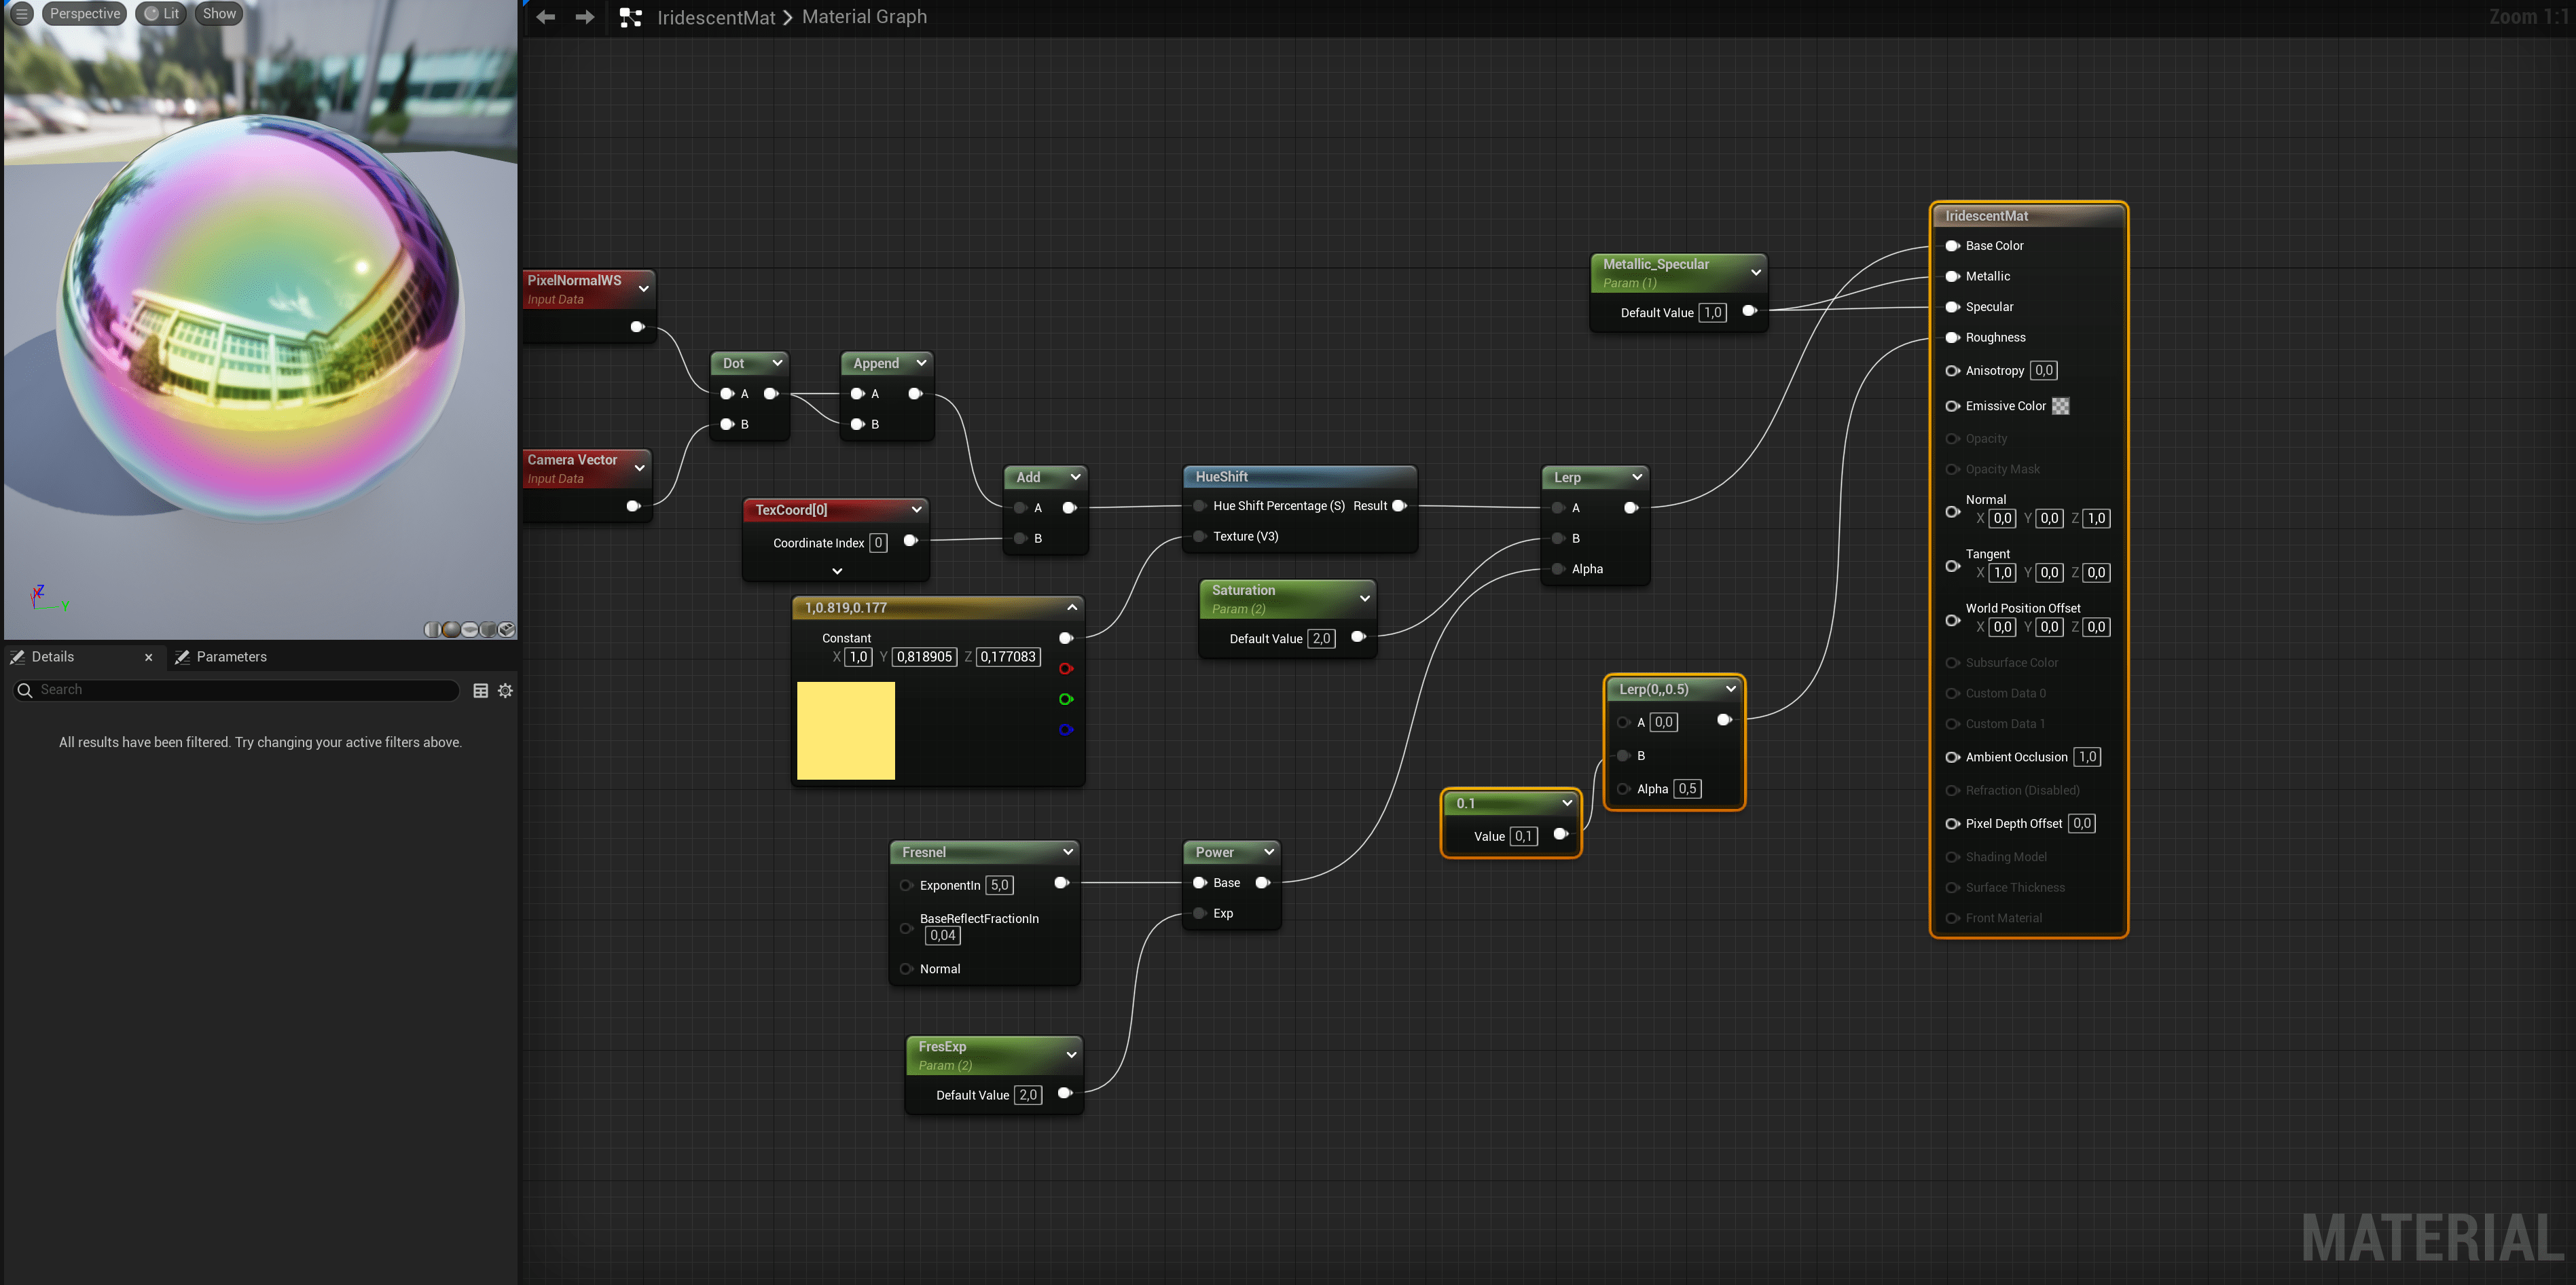Image resolution: width=2576 pixels, height=1285 pixels.
Task: Switch to the Parameters tab
Action: (x=231, y=657)
